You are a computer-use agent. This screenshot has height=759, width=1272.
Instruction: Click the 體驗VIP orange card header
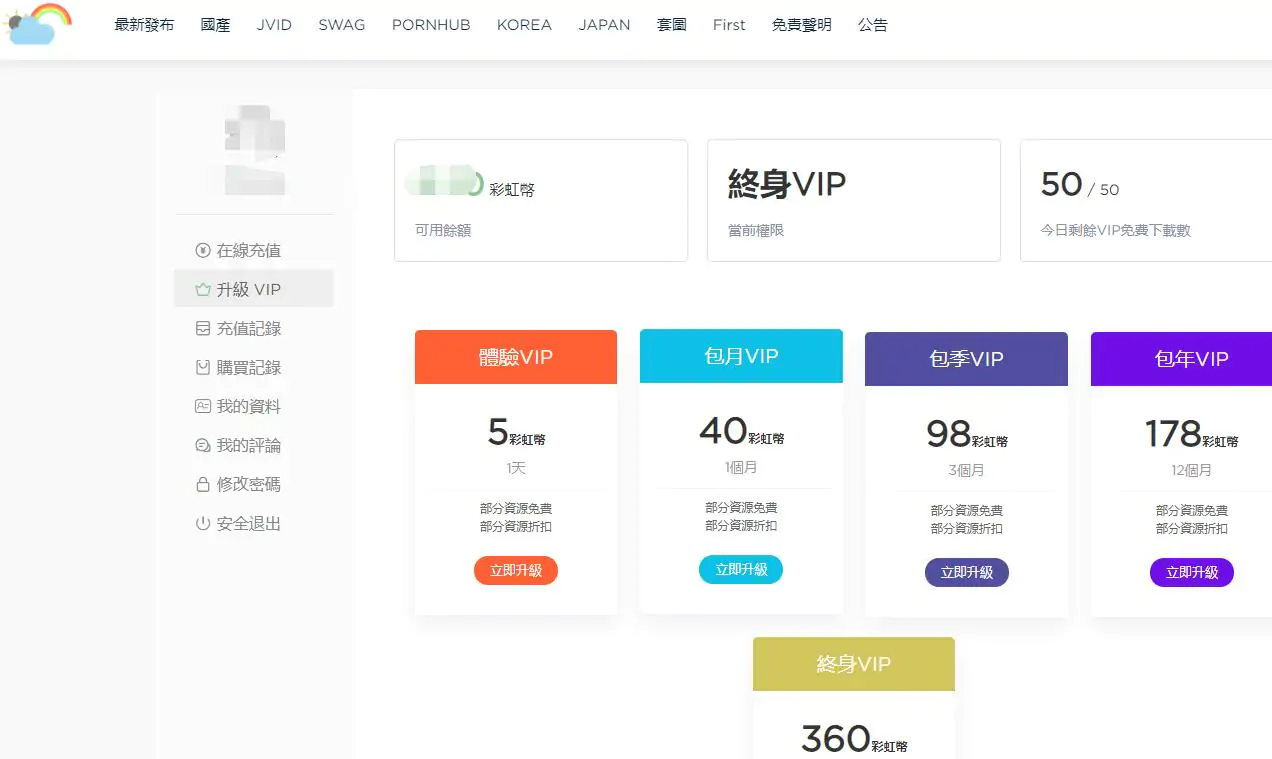(x=516, y=357)
